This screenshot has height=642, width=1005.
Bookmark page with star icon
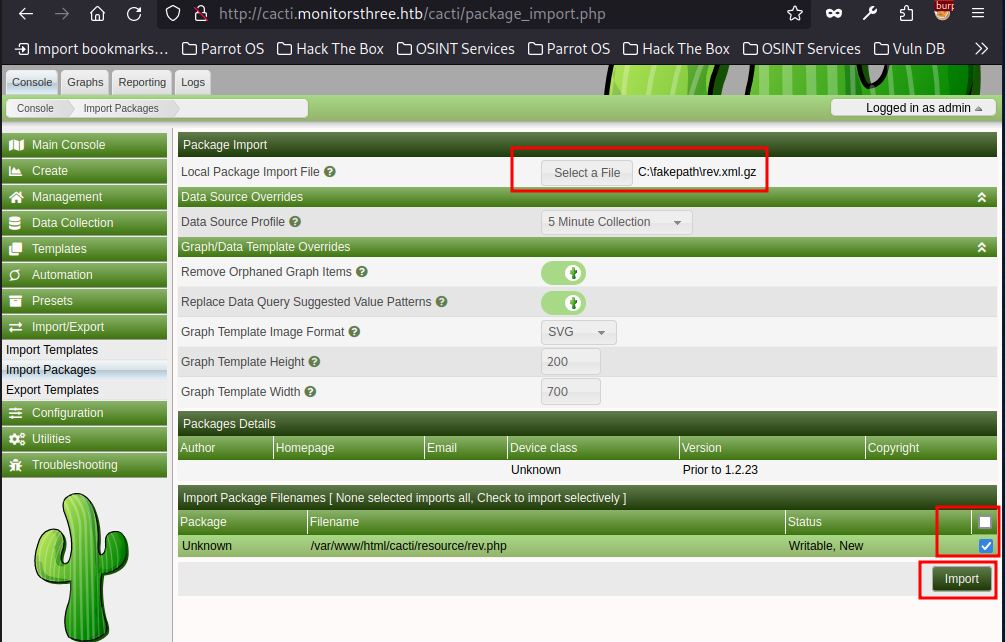point(794,14)
